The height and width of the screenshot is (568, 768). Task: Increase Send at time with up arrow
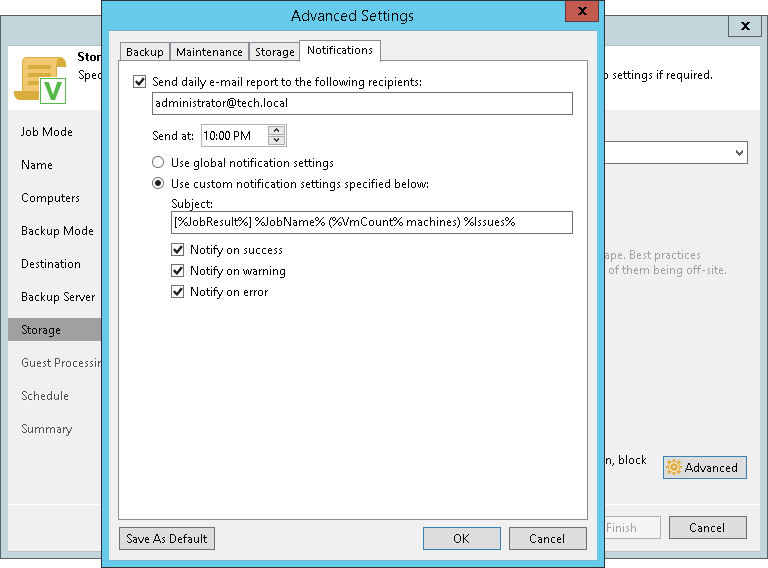tap(277, 130)
